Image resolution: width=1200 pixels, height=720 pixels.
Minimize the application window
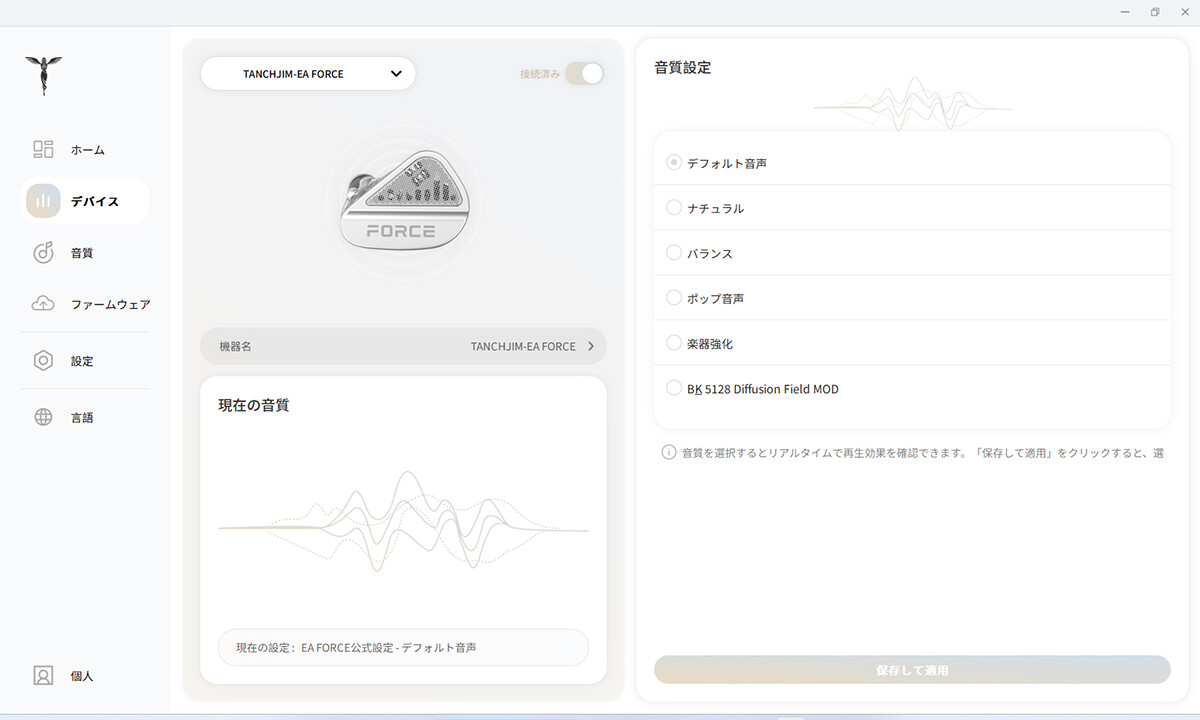(1127, 12)
